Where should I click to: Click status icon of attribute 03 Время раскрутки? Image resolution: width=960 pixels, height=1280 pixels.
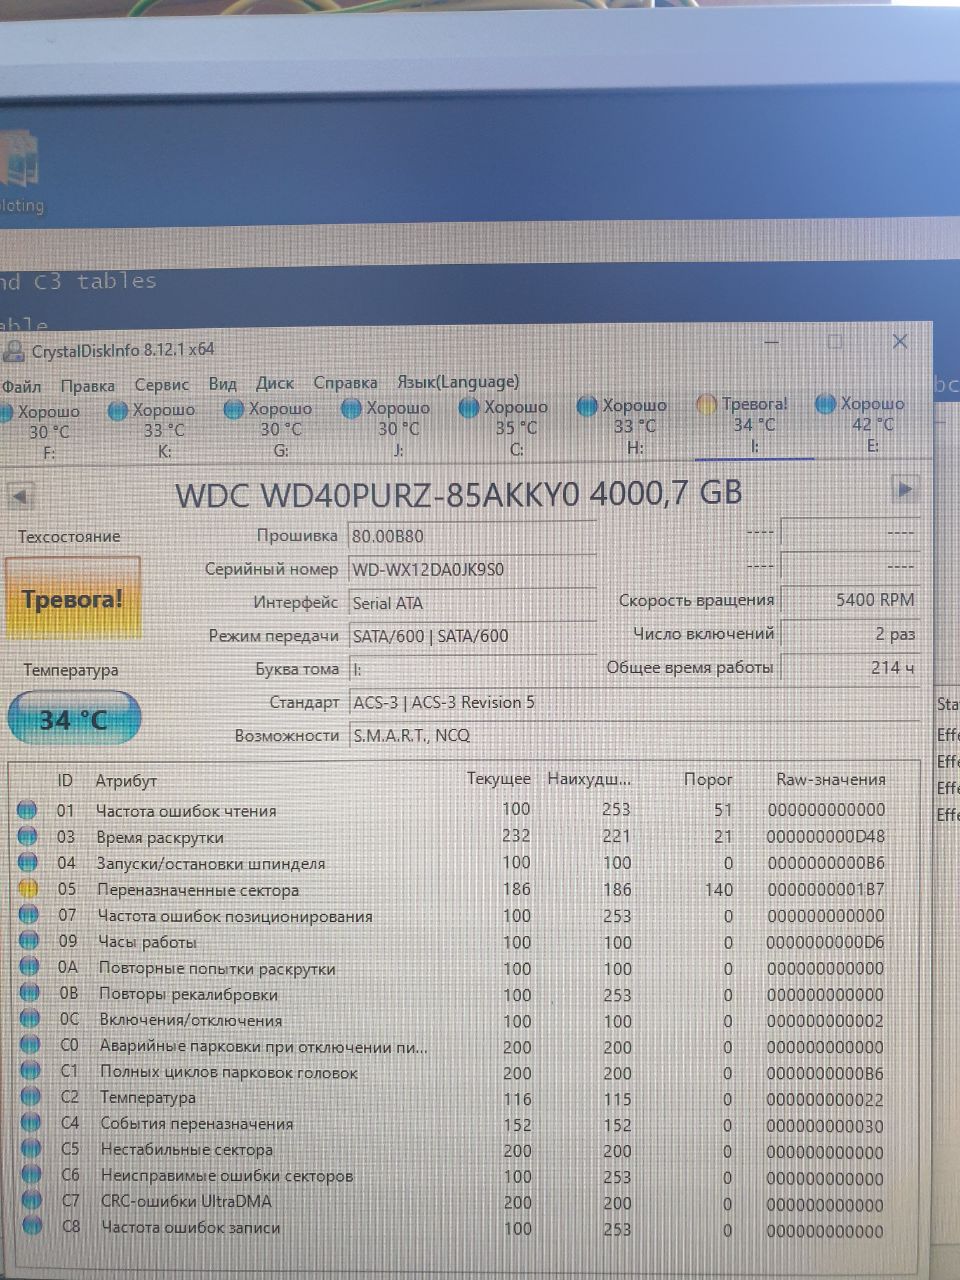[27, 836]
